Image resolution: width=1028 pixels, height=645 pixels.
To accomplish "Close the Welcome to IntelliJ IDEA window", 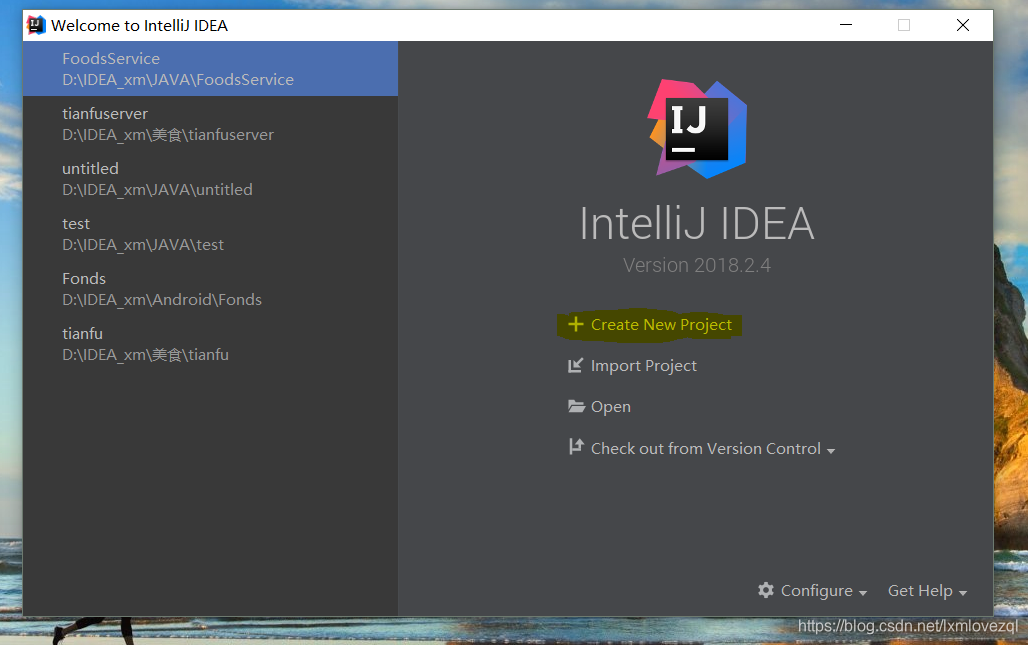I will coord(962,25).
